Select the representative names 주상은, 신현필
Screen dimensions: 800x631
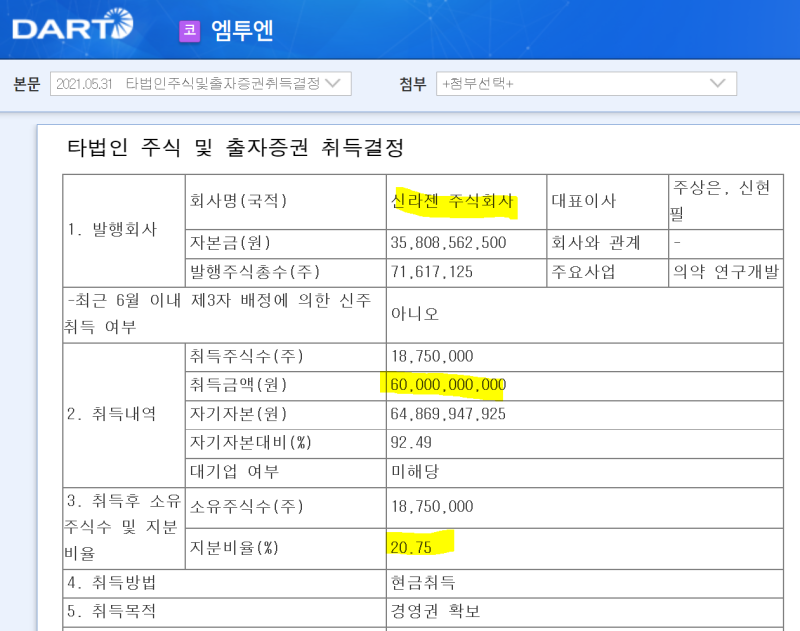[x=720, y=200]
